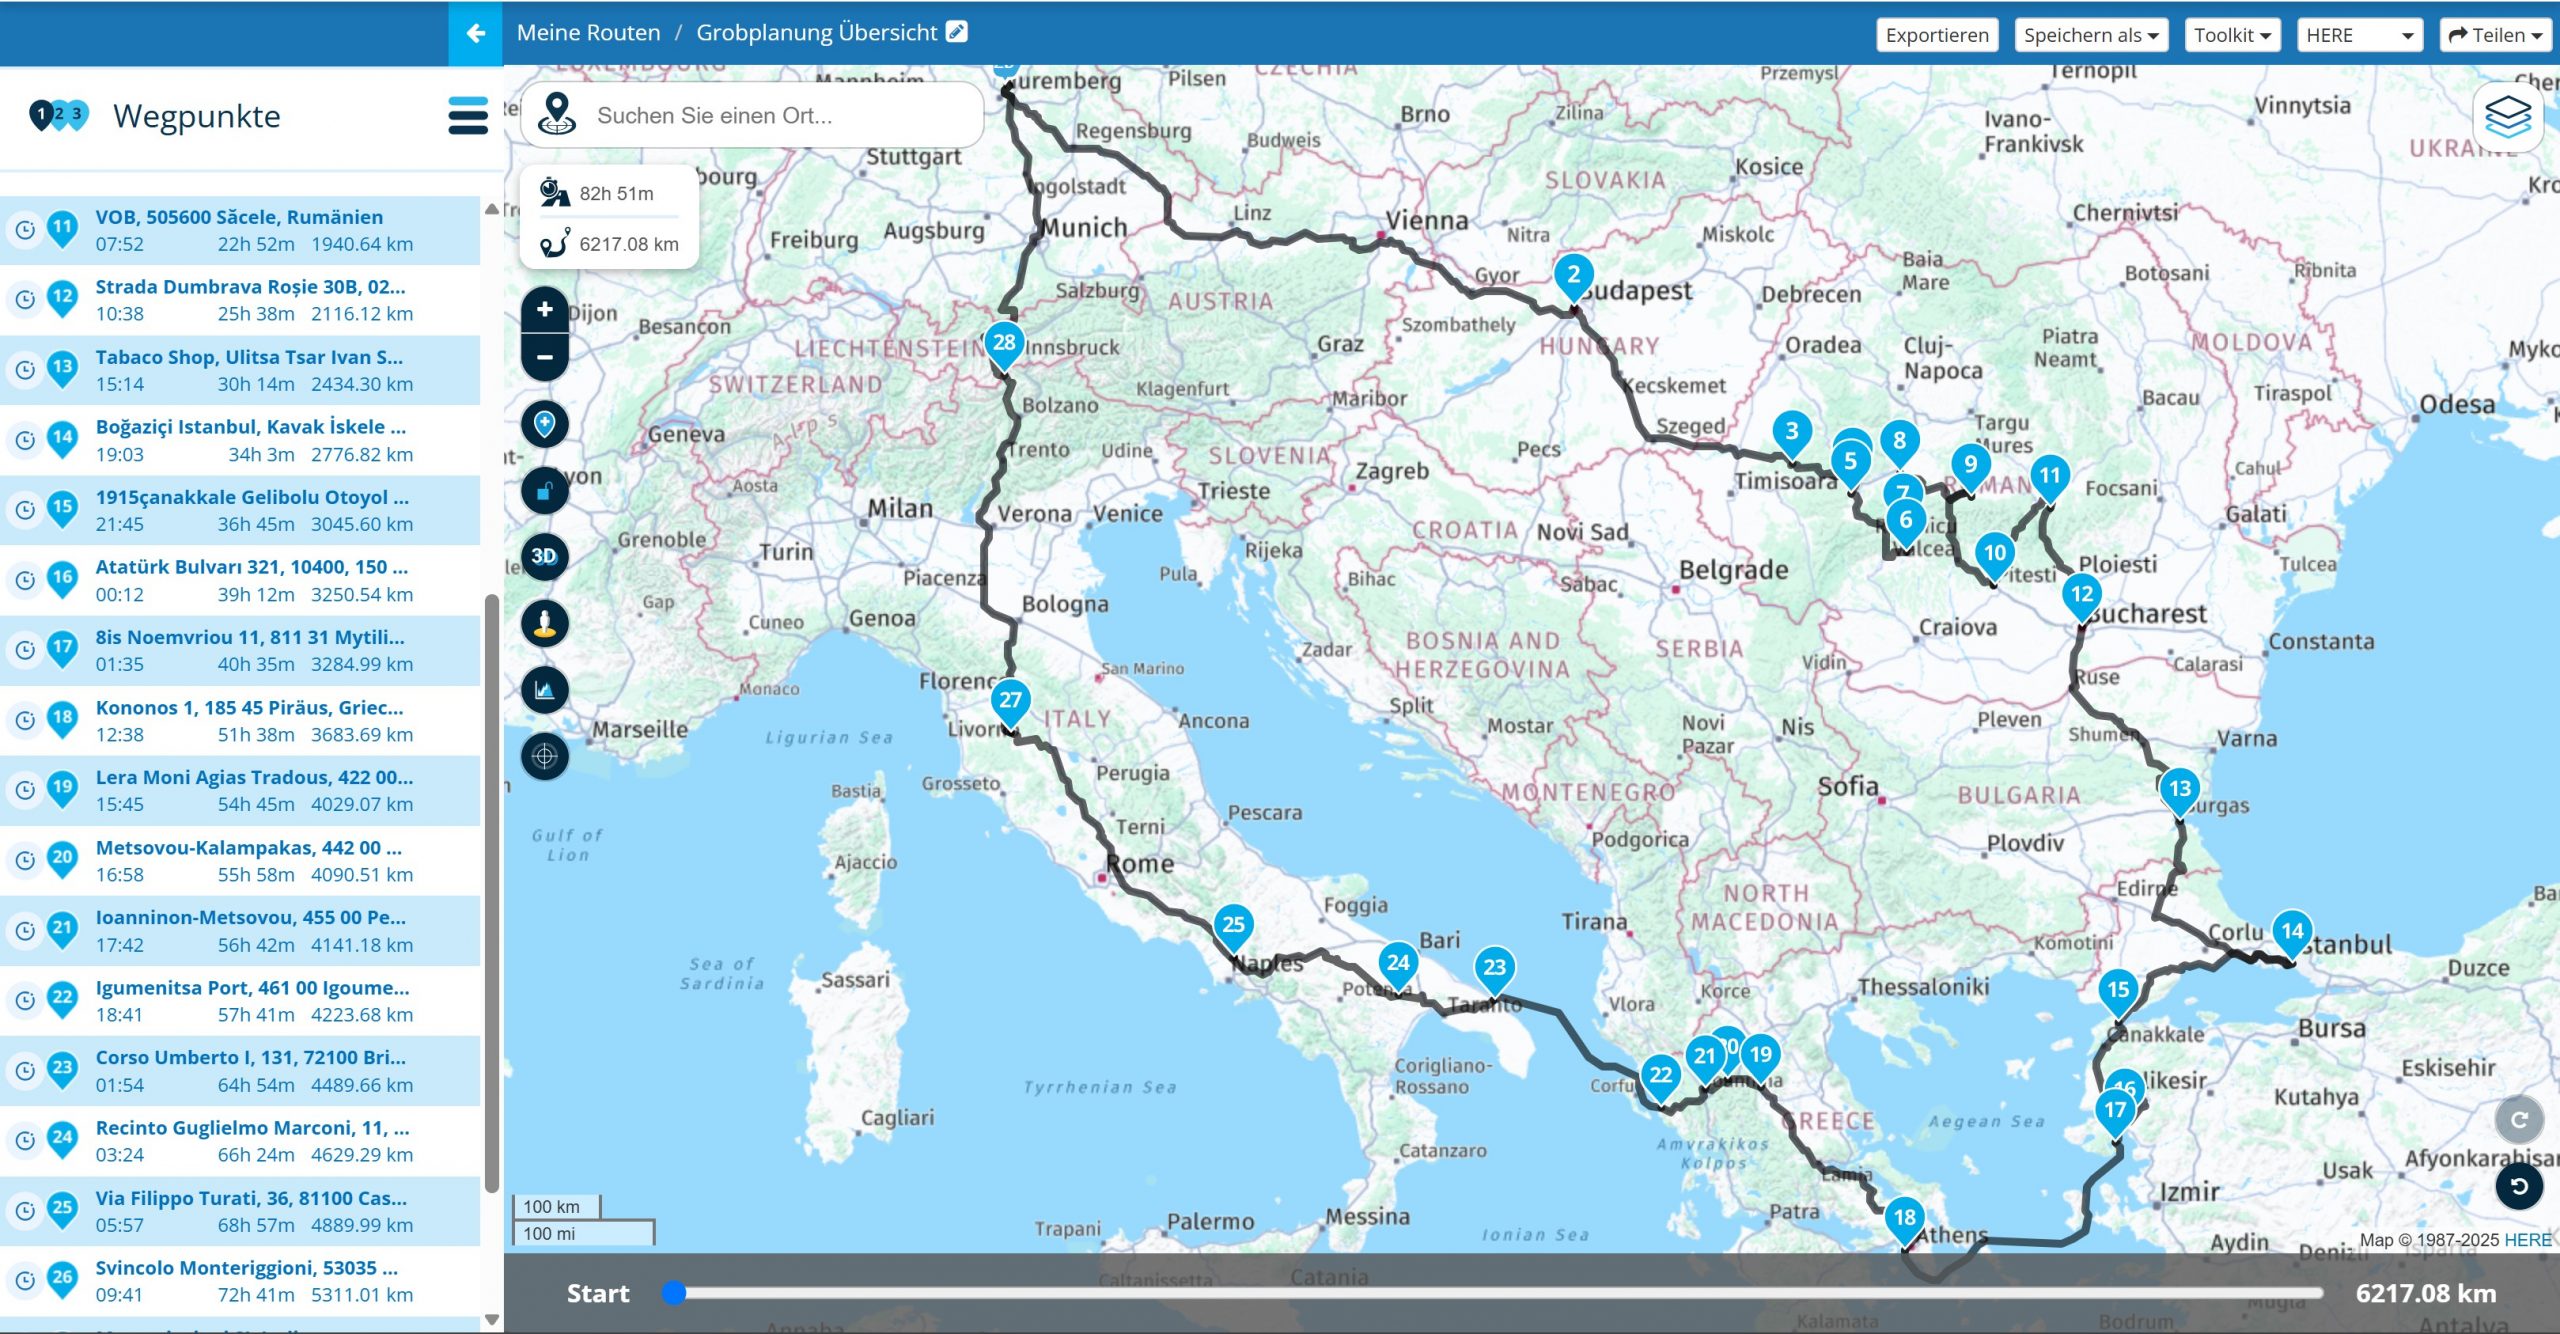Toggle the map lock icon

pos(544,490)
